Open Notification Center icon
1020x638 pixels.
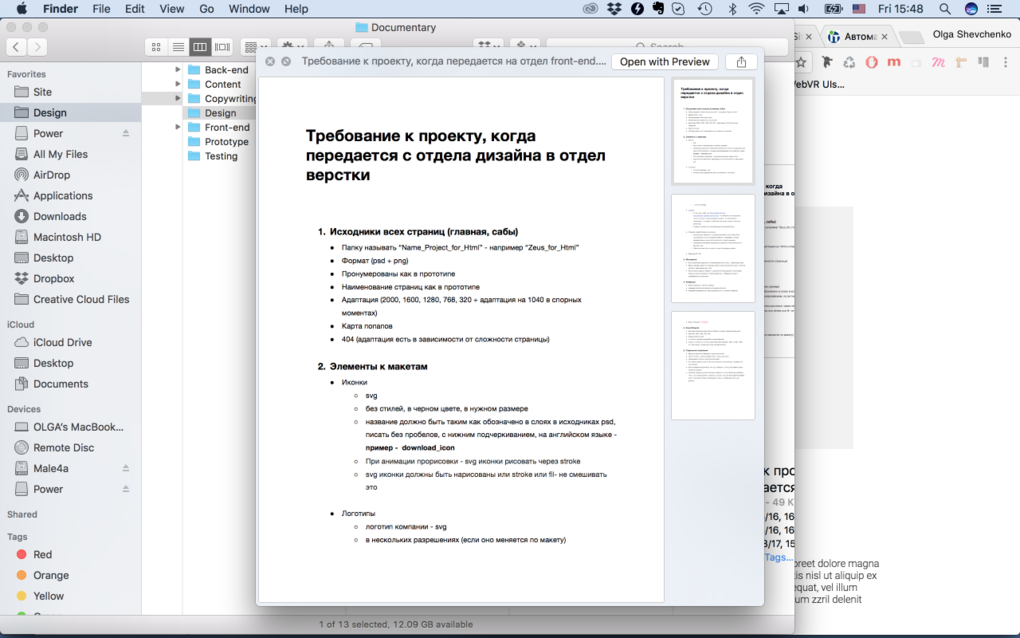pos(995,9)
